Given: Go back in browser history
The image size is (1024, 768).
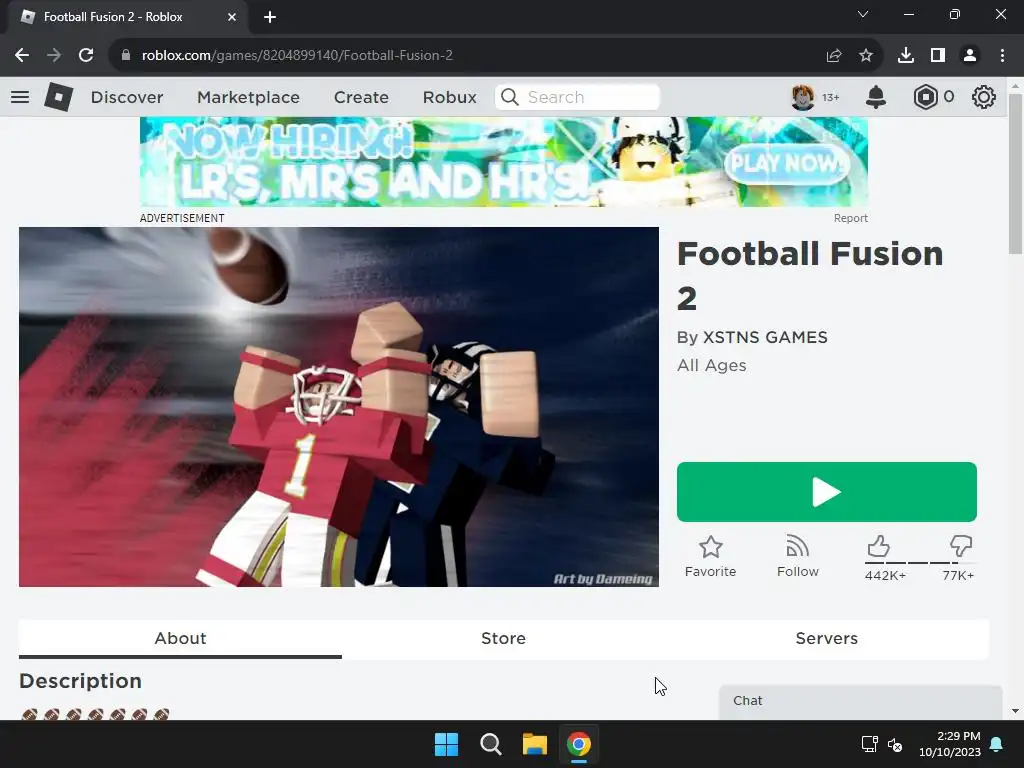Looking at the screenshot, I should (22, 56).
